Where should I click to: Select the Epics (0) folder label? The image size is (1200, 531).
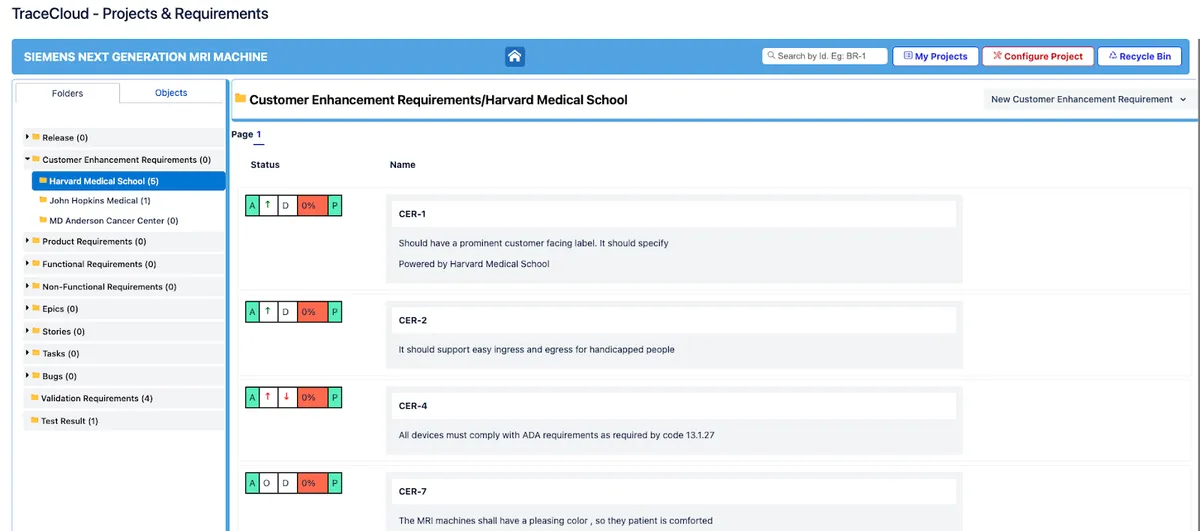click(x=60, y=309)
